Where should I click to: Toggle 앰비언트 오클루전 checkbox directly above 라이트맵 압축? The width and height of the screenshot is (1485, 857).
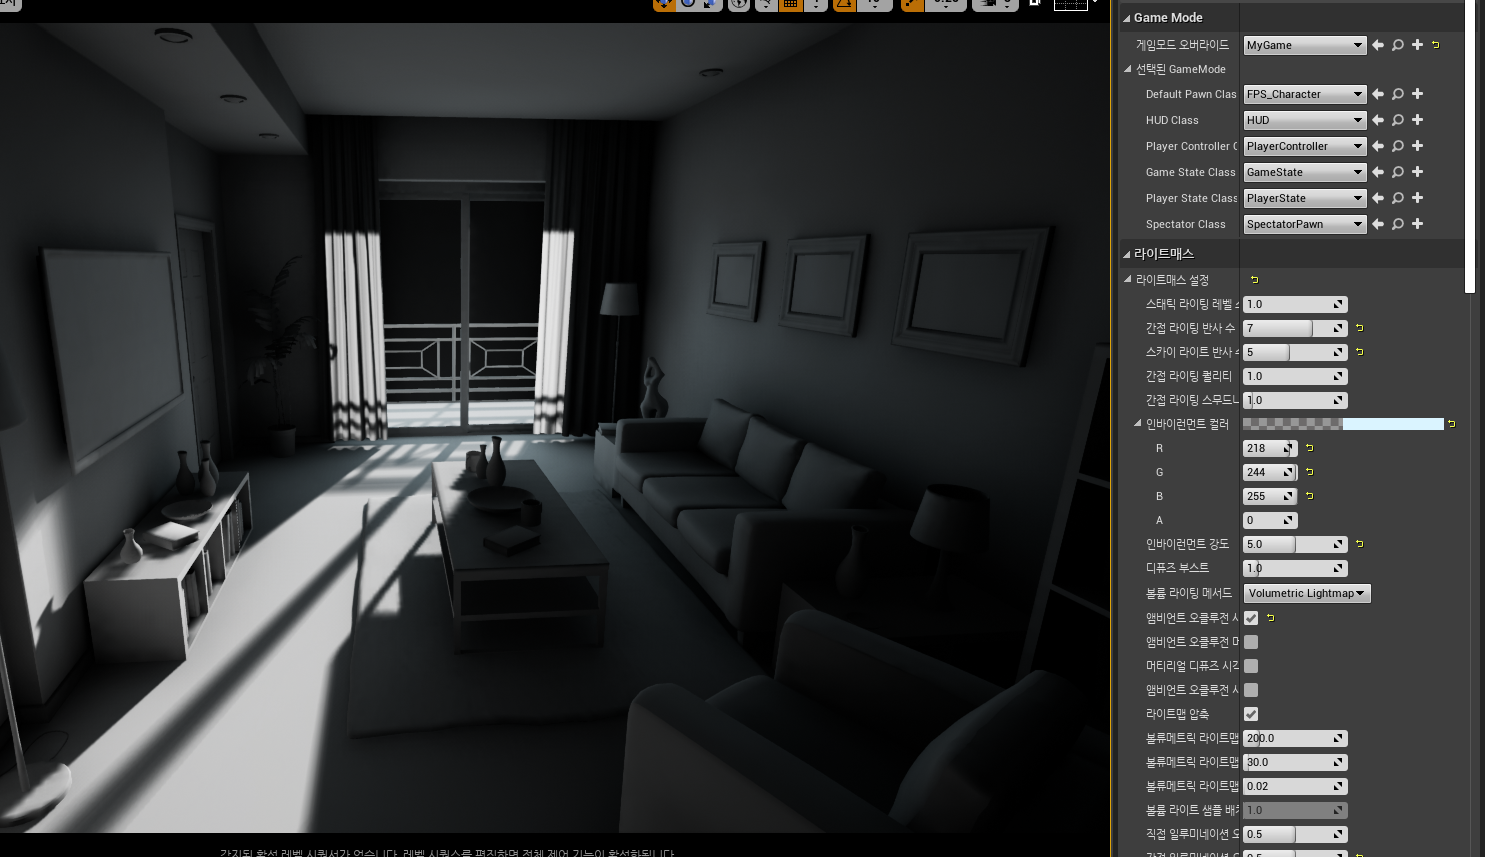[x=1251, y=690]
